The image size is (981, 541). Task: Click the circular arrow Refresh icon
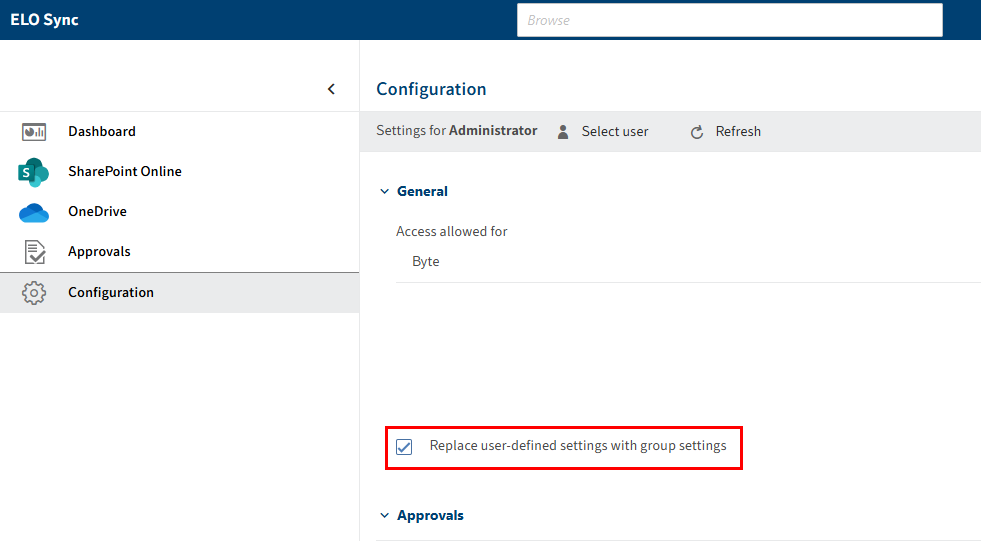click(697, 132)
